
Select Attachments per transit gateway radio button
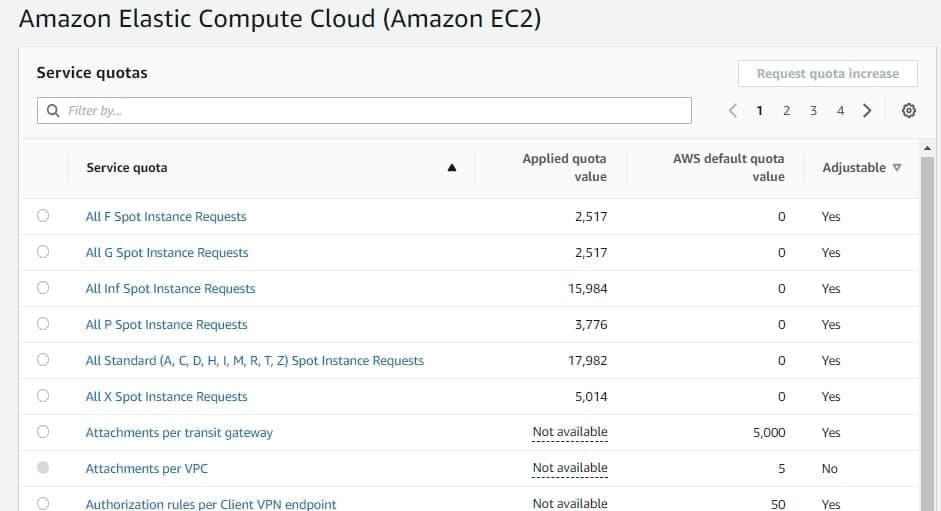(x=43, y=432)
